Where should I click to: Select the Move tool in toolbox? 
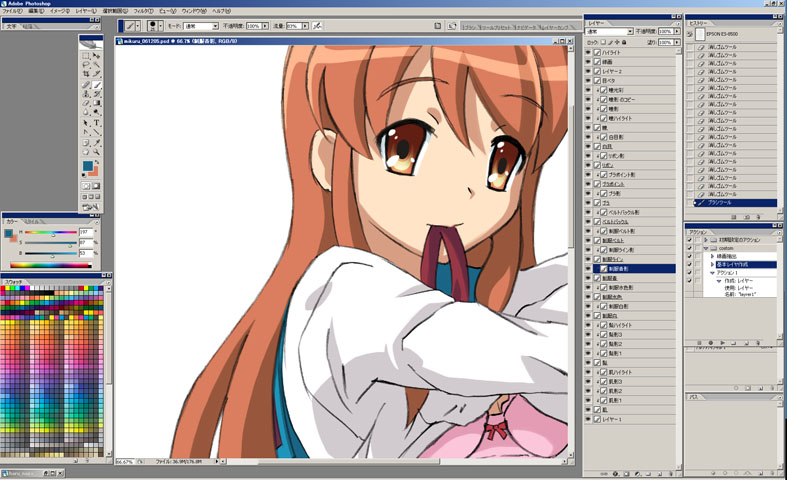pyautogui.click(x=96, y=56)
